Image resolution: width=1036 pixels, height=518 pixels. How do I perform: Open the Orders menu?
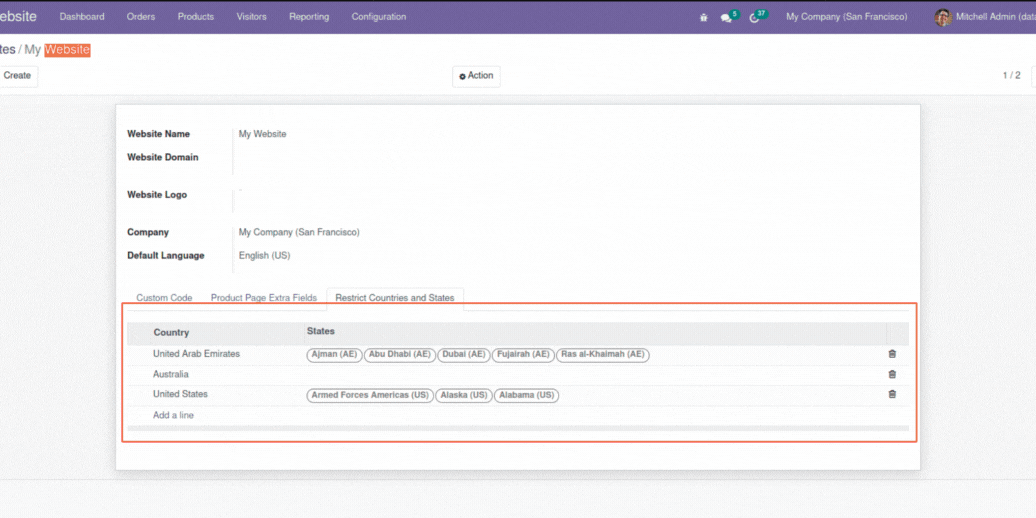click(141, 17)
